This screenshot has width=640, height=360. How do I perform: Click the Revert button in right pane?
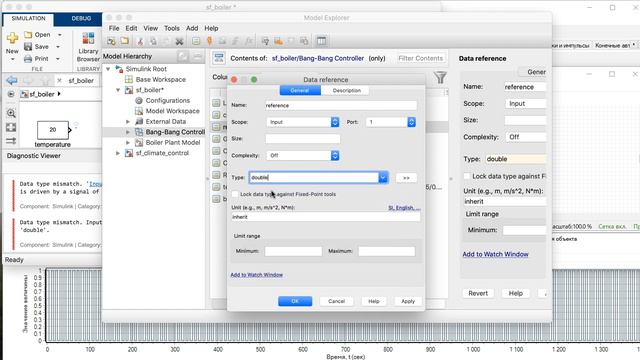pyautogui.click(x=478, y=293)
